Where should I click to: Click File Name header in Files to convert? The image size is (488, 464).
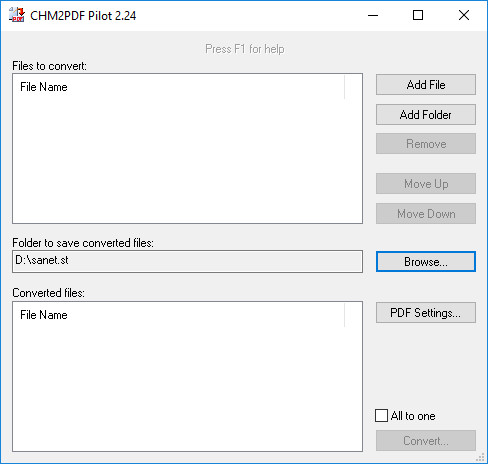coord(44,87)
